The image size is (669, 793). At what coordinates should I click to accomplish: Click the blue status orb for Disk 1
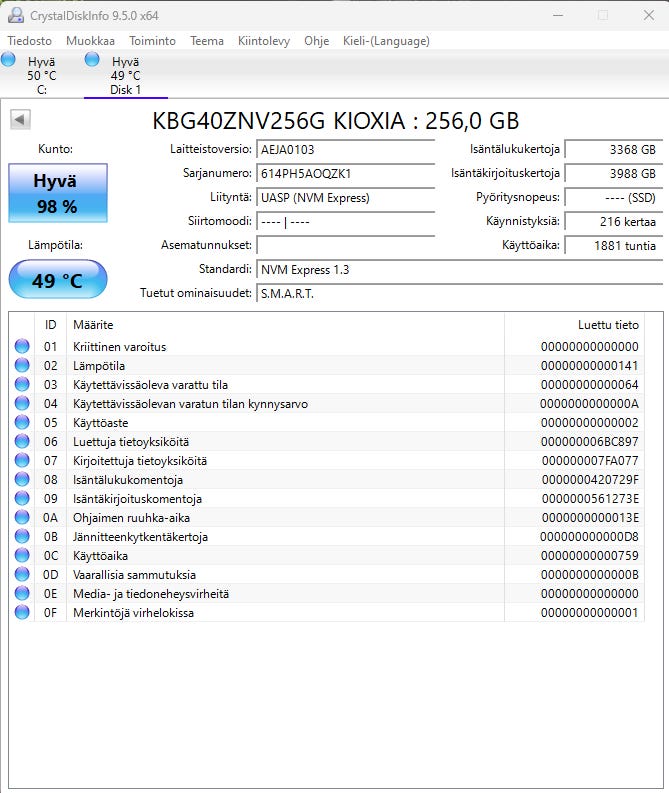[92, 60]
